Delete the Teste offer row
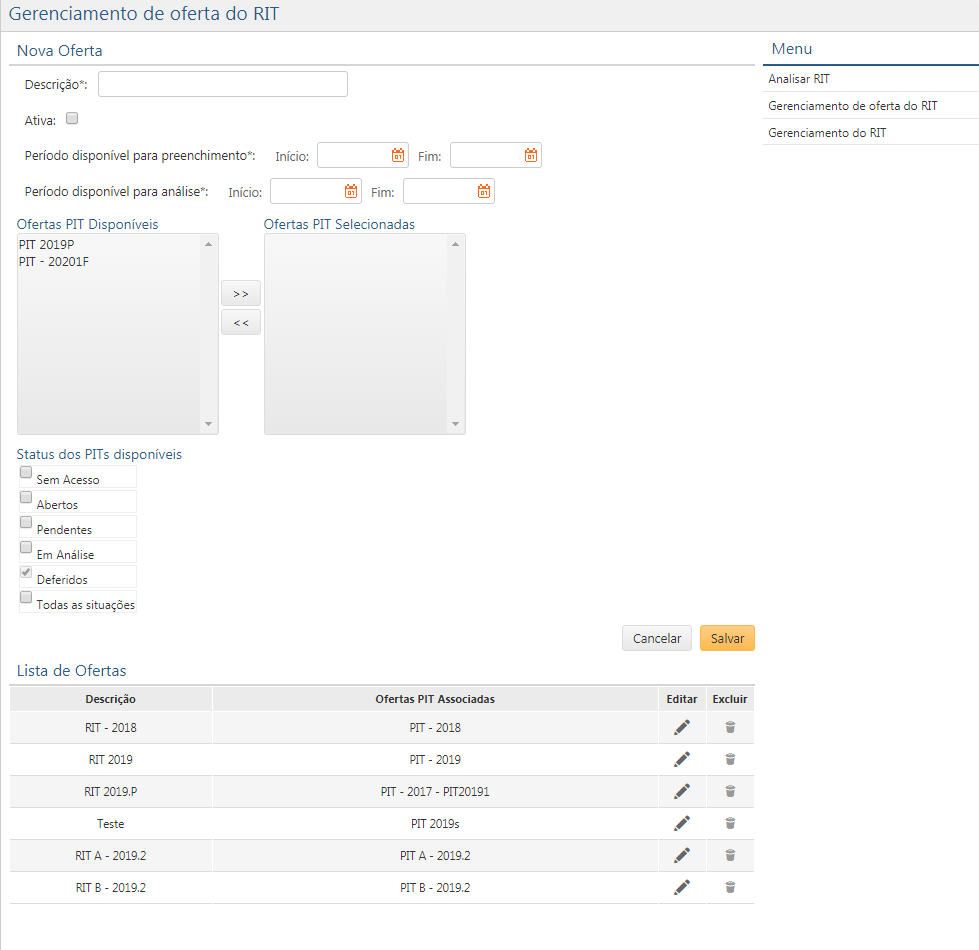This screenshot has width=979, height=950. (x=730, y=824)
